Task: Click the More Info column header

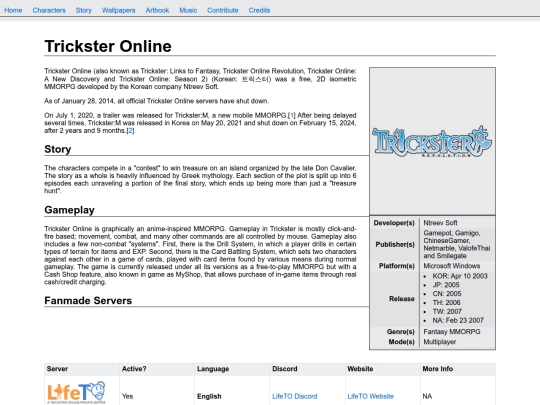Action: [438, 369]
